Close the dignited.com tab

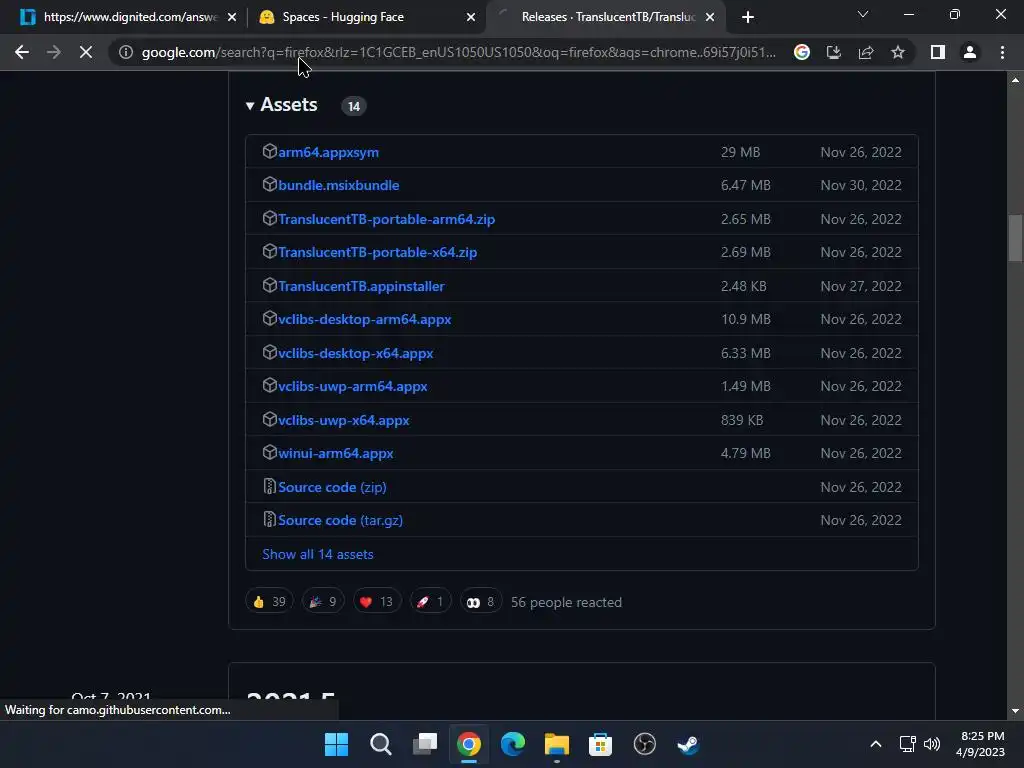click(x=232, y=17)
